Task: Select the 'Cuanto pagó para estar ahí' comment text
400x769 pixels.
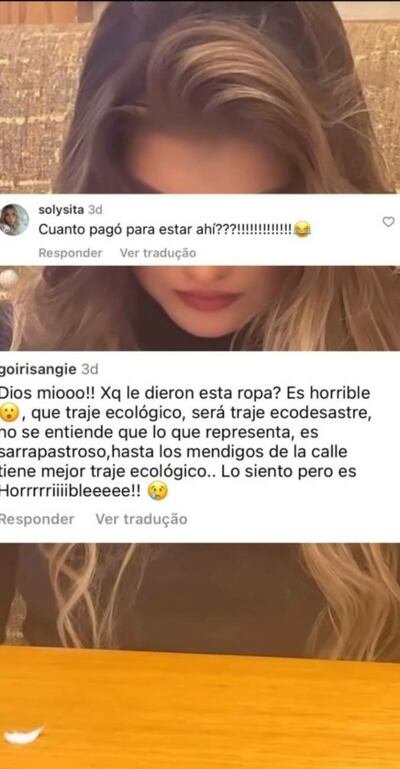Action: pos(174,230)
